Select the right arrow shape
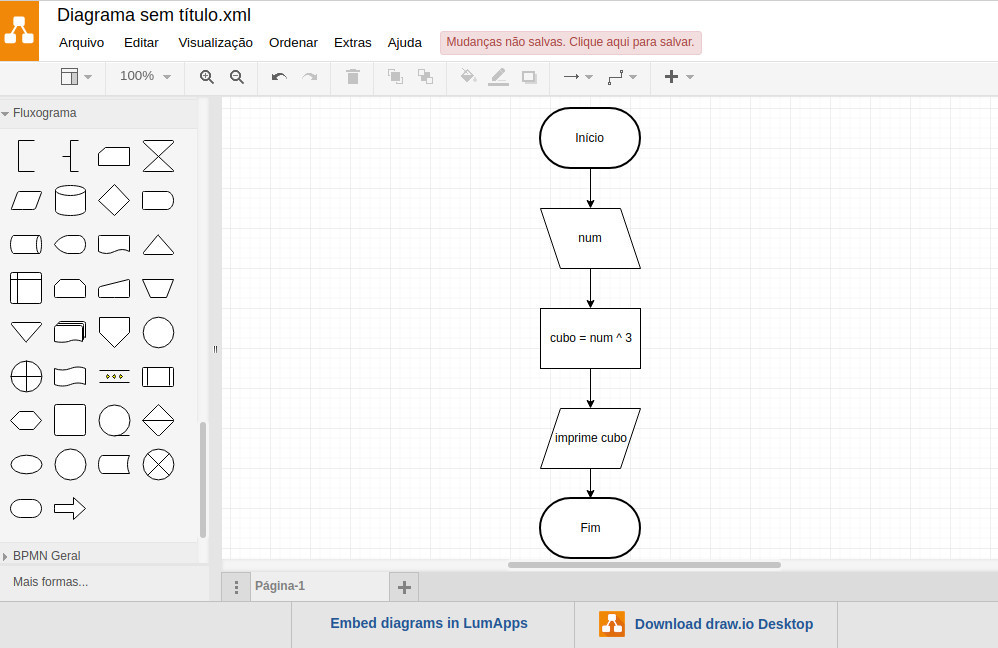998x648 pixels. point(70,509)
